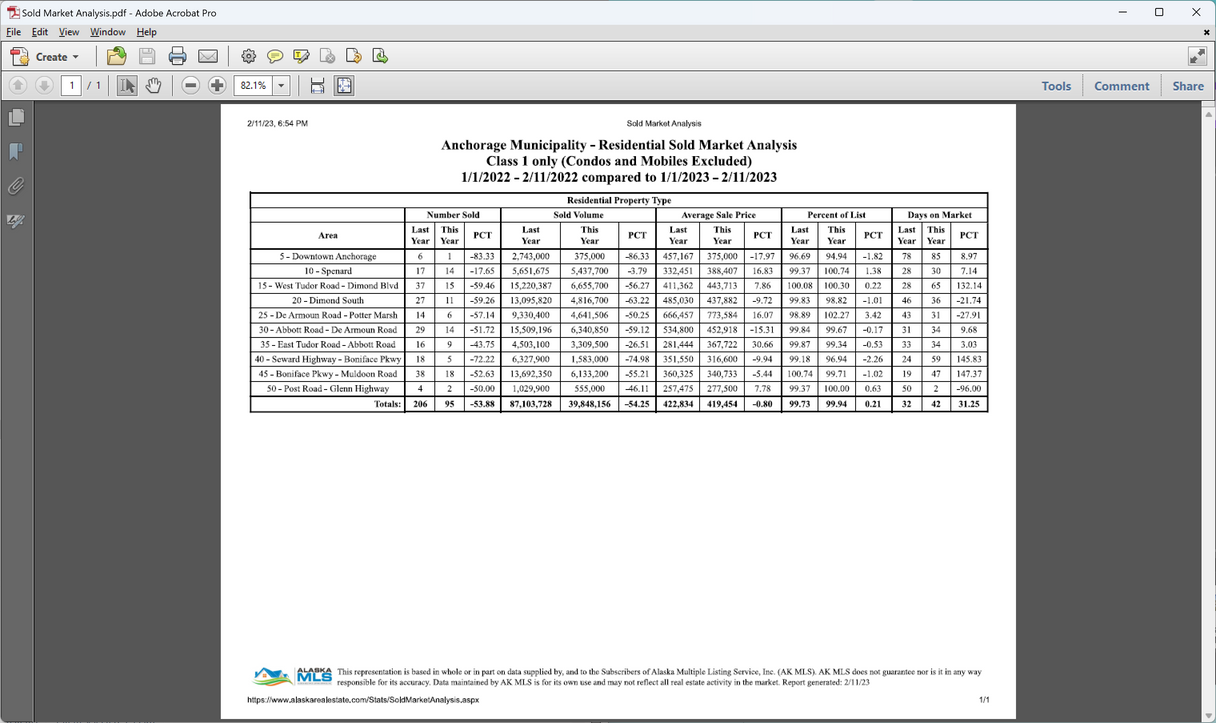Activate the Hand pan tool

tap(153, 86)
